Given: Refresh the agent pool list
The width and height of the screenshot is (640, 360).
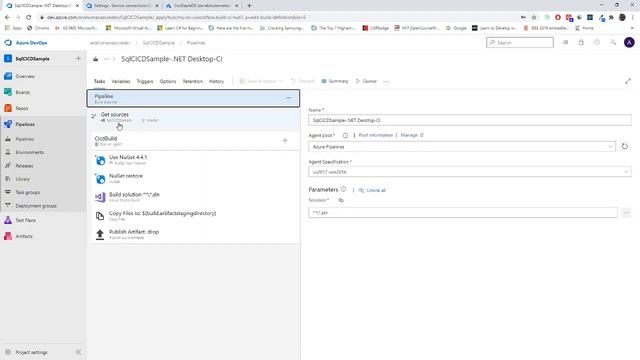Looking at the screenshot, I should click(x=624, y=146).
